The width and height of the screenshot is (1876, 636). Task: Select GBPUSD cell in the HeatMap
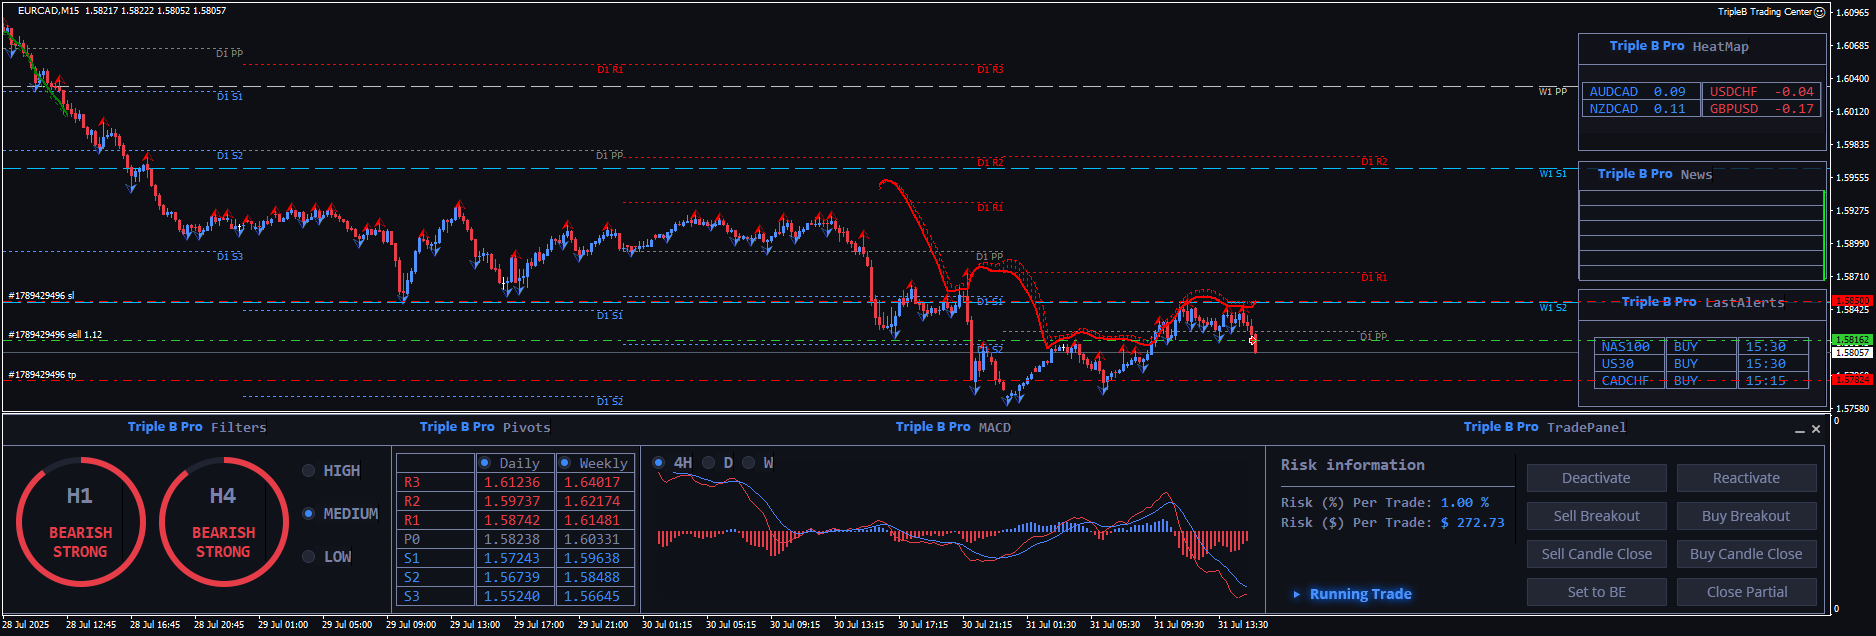[1760, 109]
